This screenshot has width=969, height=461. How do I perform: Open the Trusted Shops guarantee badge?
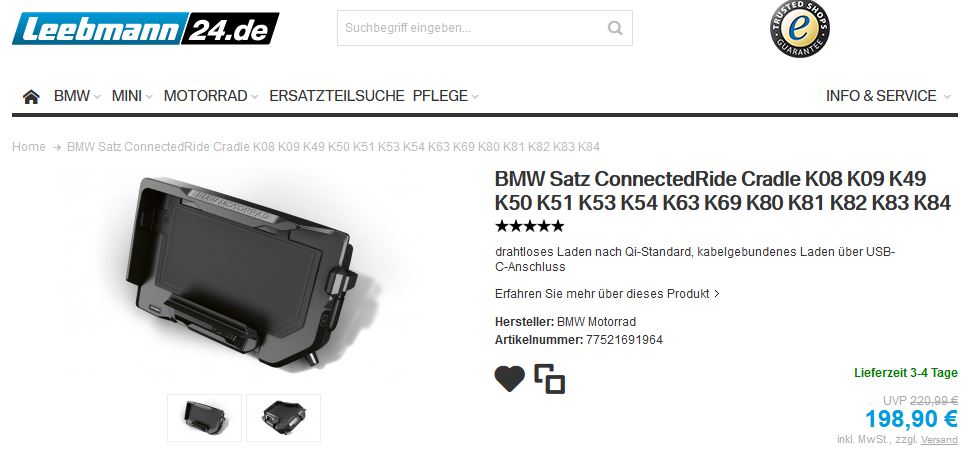coord(799,28)
